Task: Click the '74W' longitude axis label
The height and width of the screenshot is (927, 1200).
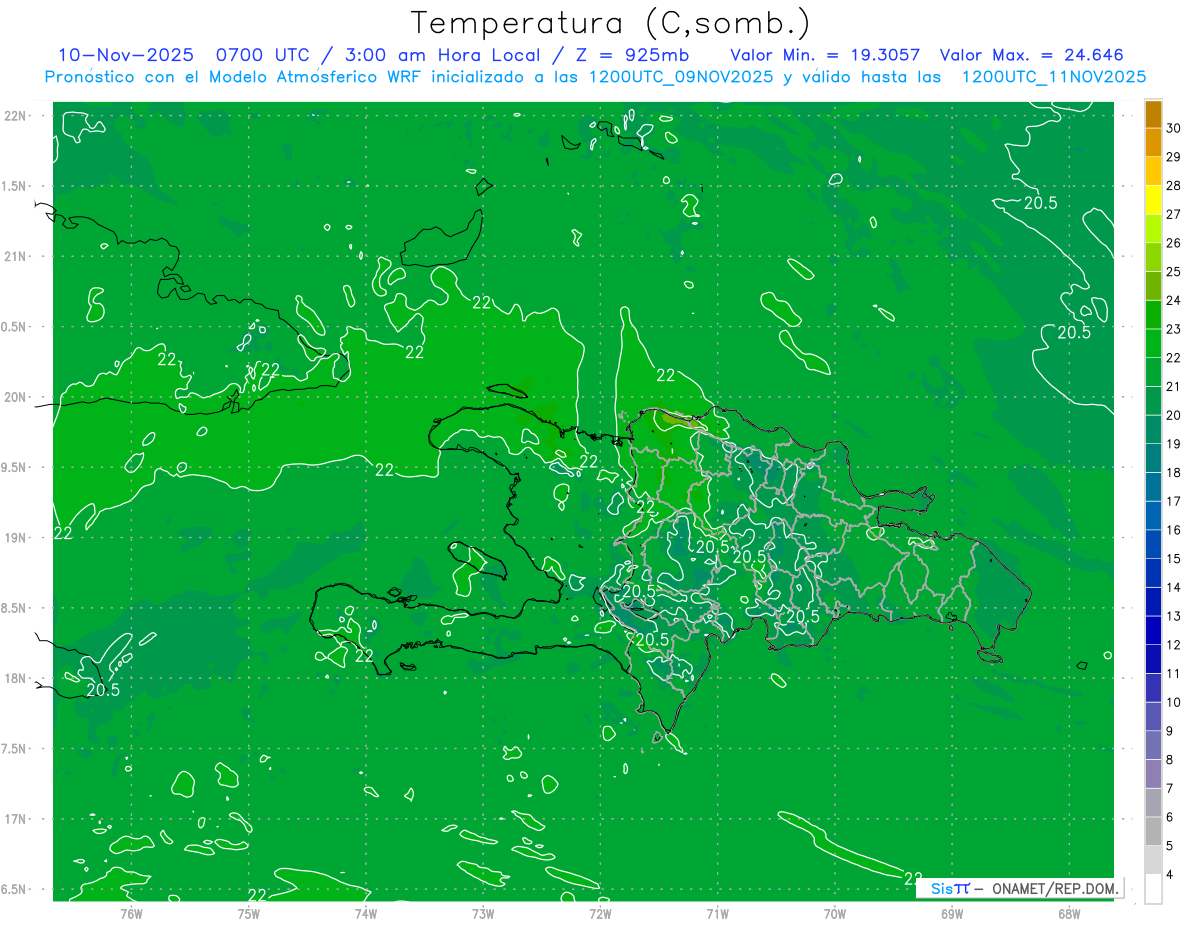Action: [x=366, y=913]
